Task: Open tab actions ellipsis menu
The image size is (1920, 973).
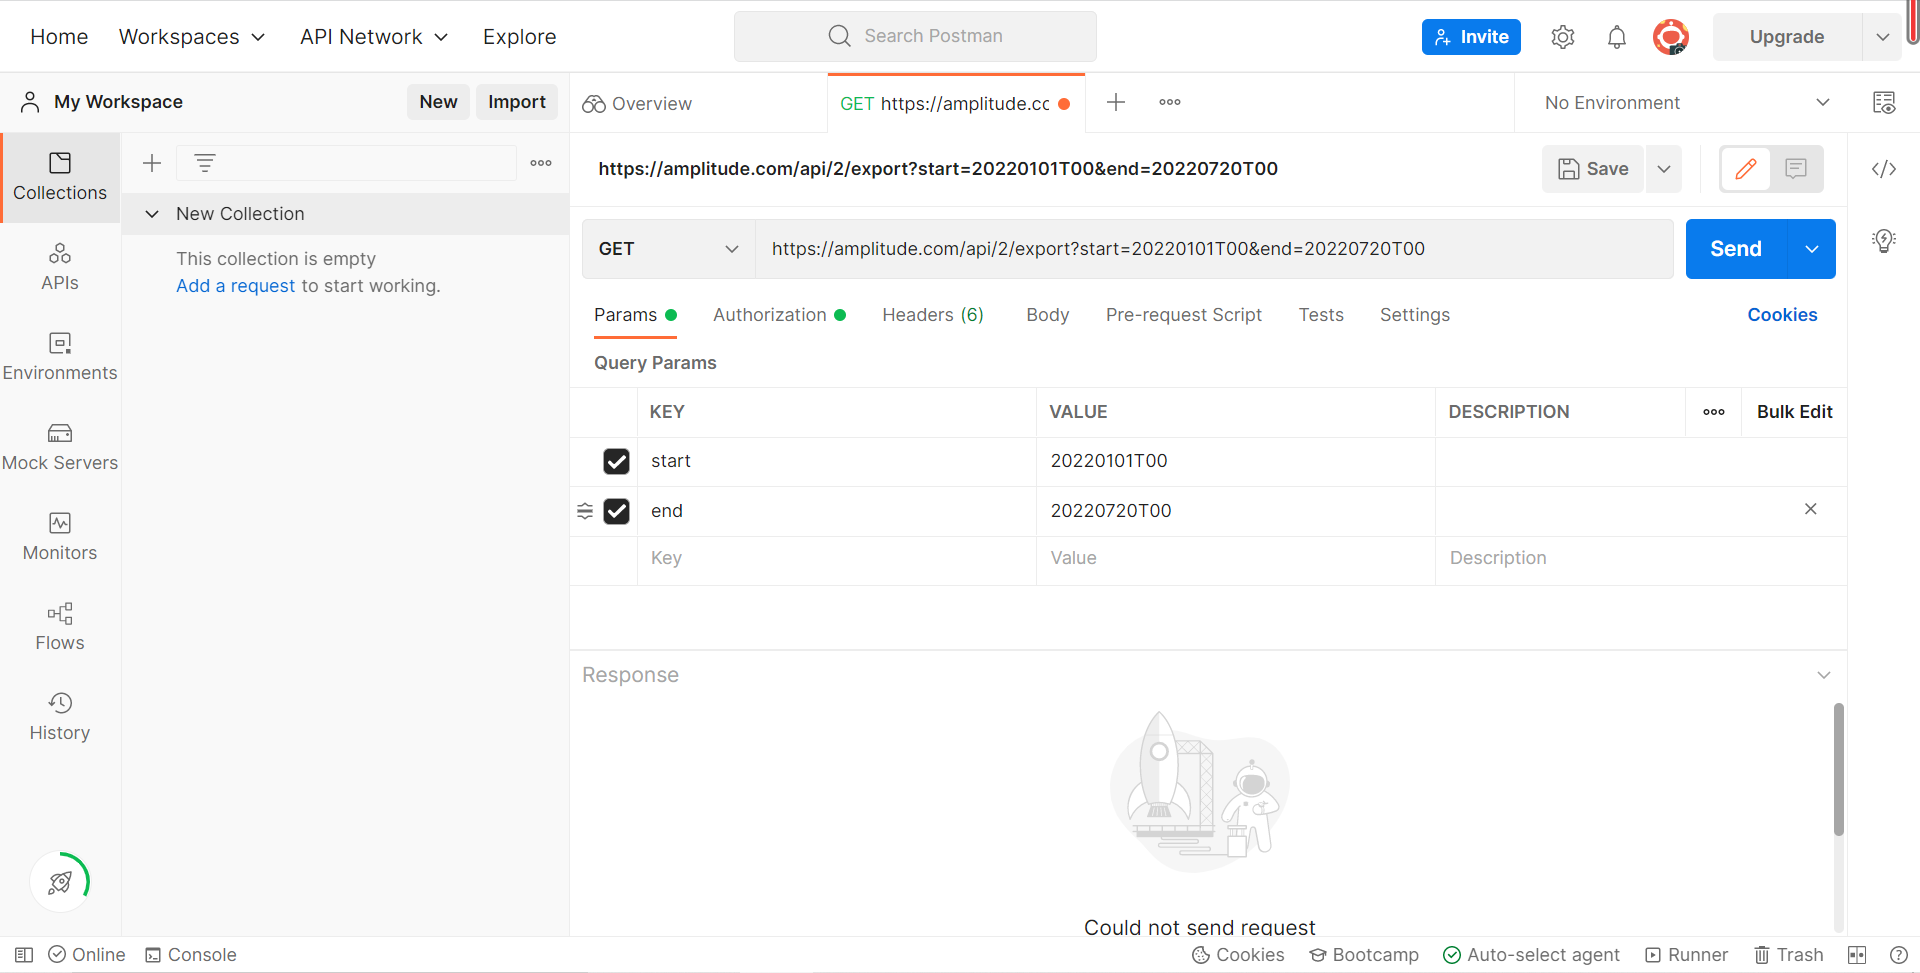Action: pos(1170,102)
